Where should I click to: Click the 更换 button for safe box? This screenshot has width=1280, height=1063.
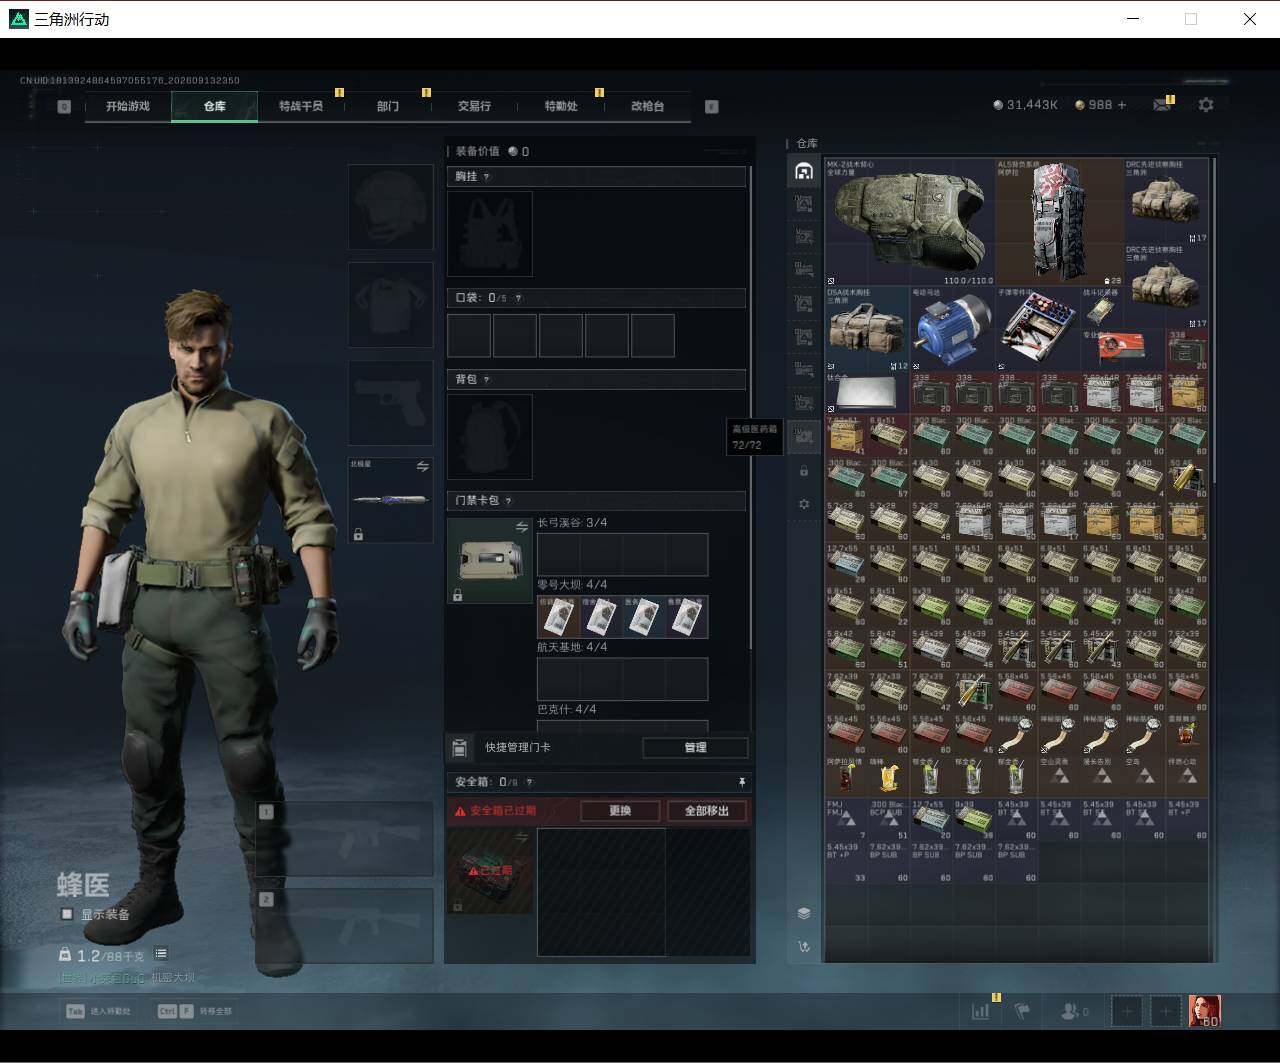[620, 811]
